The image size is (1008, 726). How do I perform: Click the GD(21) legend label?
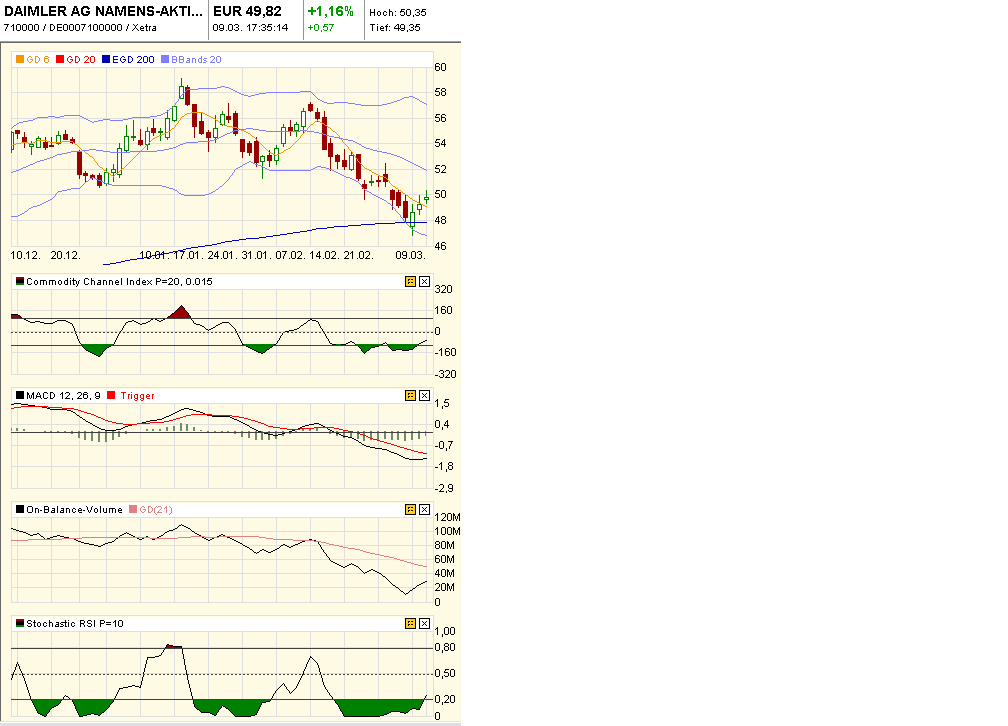(x=156, y=509)
